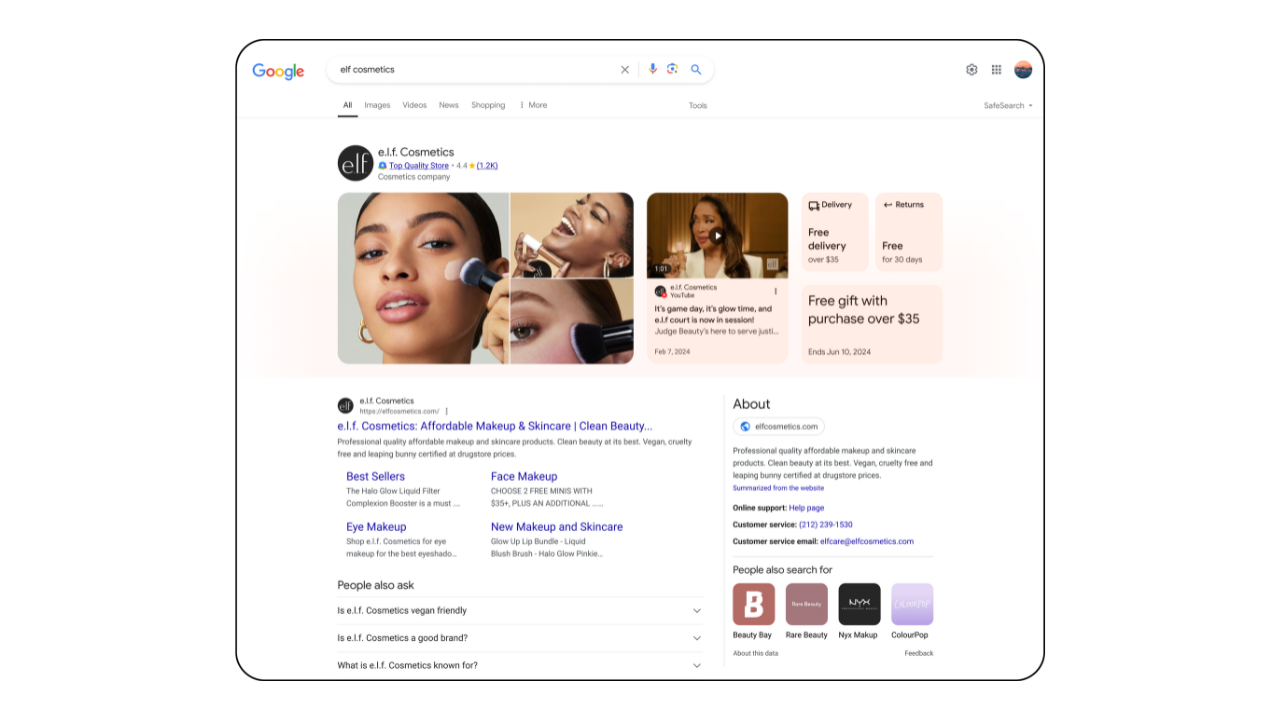Select the Nyx Makeup thumbnail
The height and width of the screenshot is (720, 1280).
pos(859,604)
